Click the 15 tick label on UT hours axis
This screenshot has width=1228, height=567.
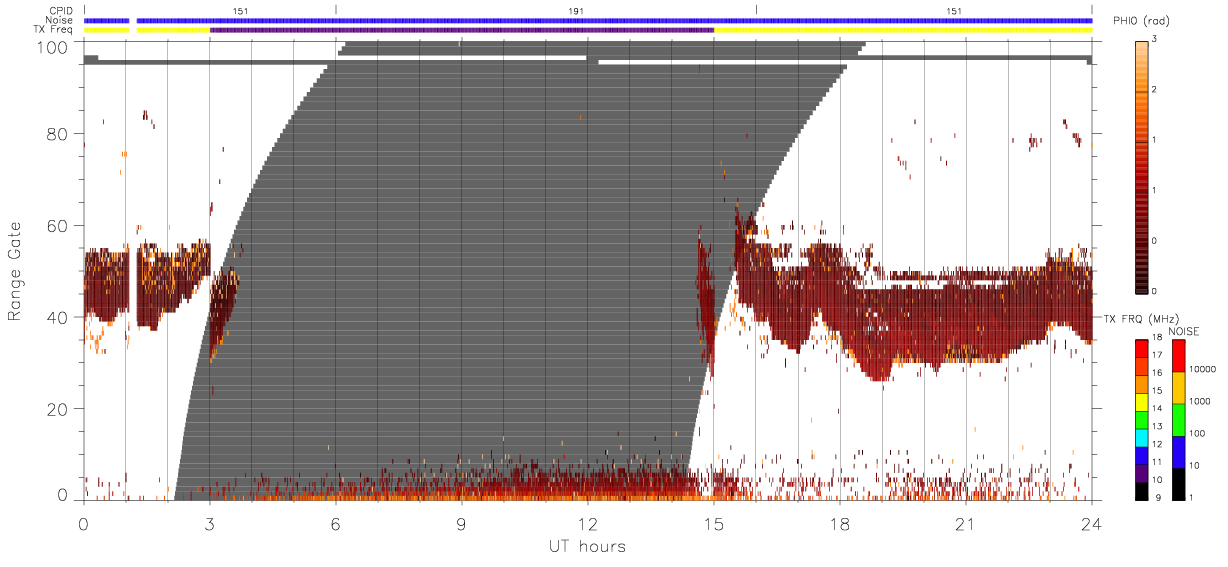pyautogui.click(x=713, y=523)
